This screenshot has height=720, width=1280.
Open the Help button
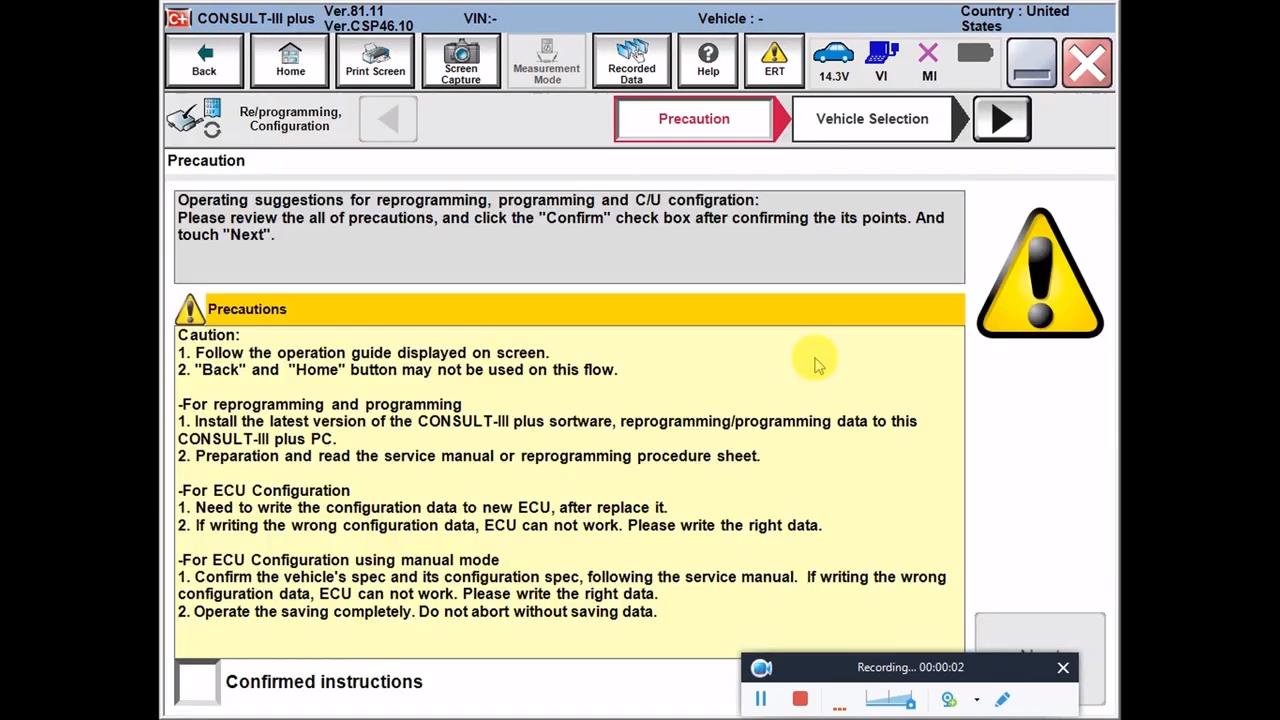708,61
